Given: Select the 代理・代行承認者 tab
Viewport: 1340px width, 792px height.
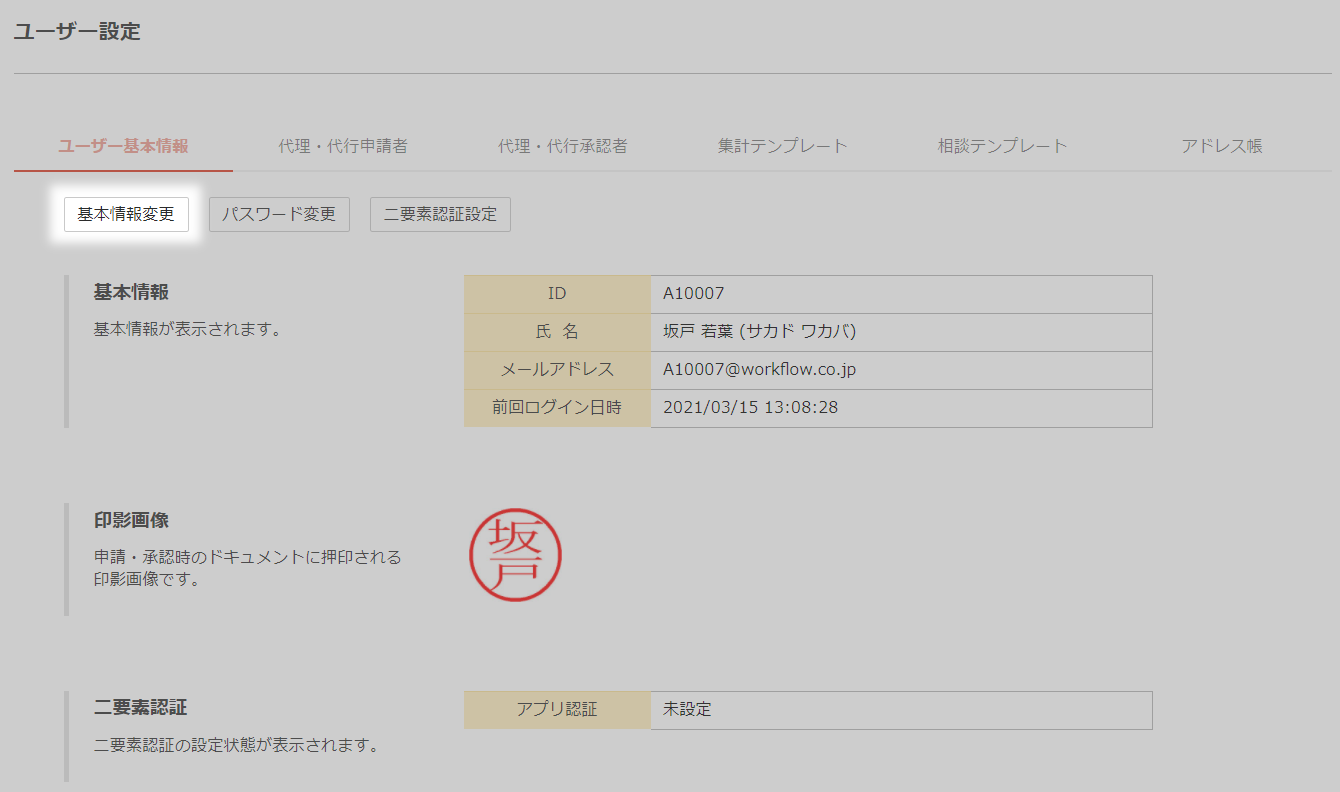Looking at the screenshot, I should pyautogui.click(x=563, y=146).
